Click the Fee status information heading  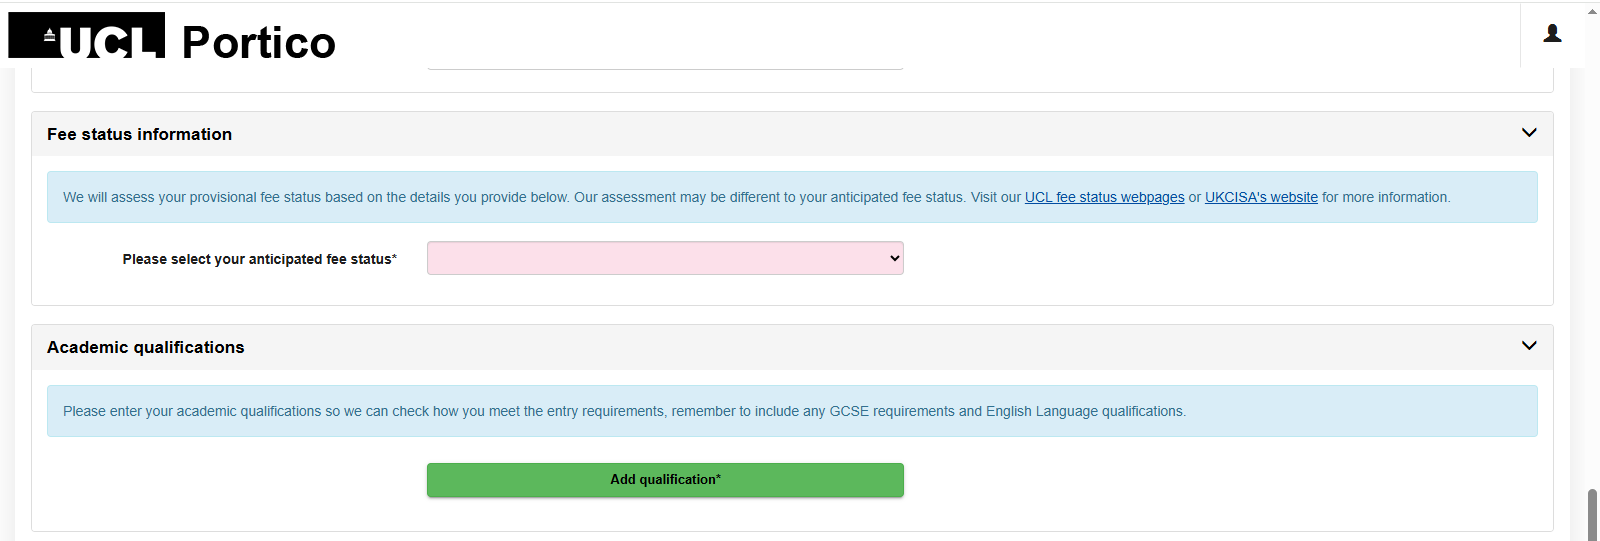click(139, 134)
